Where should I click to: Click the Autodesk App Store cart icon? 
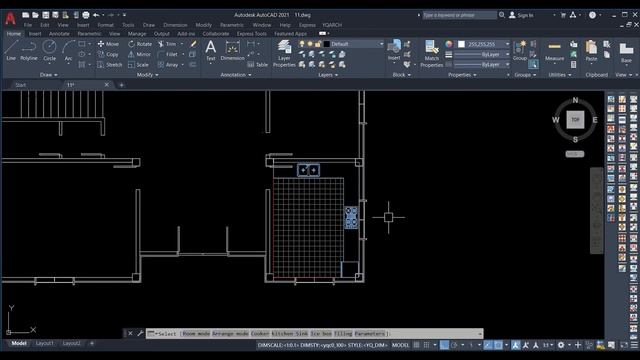[x=563, y=15]
